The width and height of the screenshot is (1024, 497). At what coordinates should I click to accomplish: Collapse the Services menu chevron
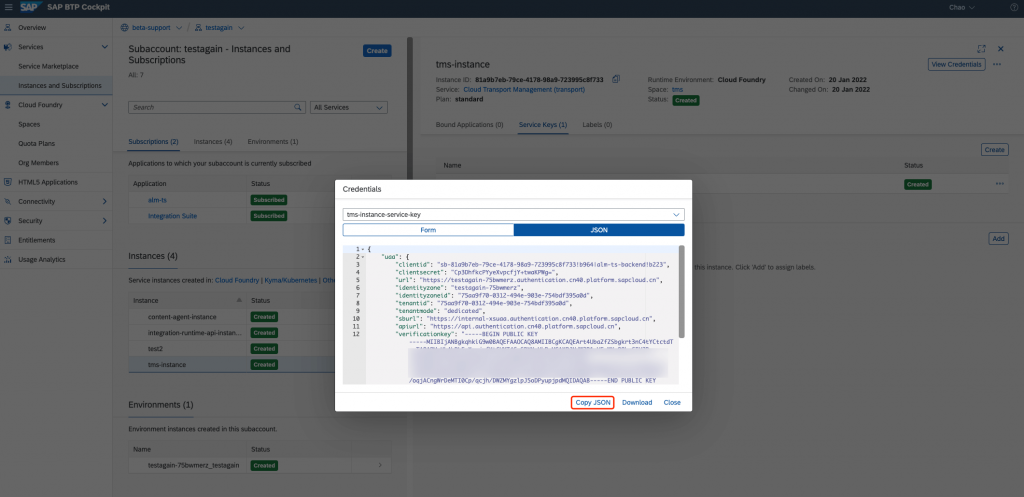click(x=104, y=47)
